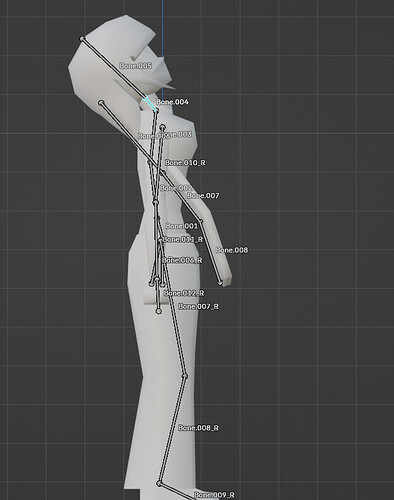Image resolution: width=394 pixels, height=500 pixels.
Task: Select the Bone.001 lower spine label
Action: pyautogui.click(x=181, y=226)
